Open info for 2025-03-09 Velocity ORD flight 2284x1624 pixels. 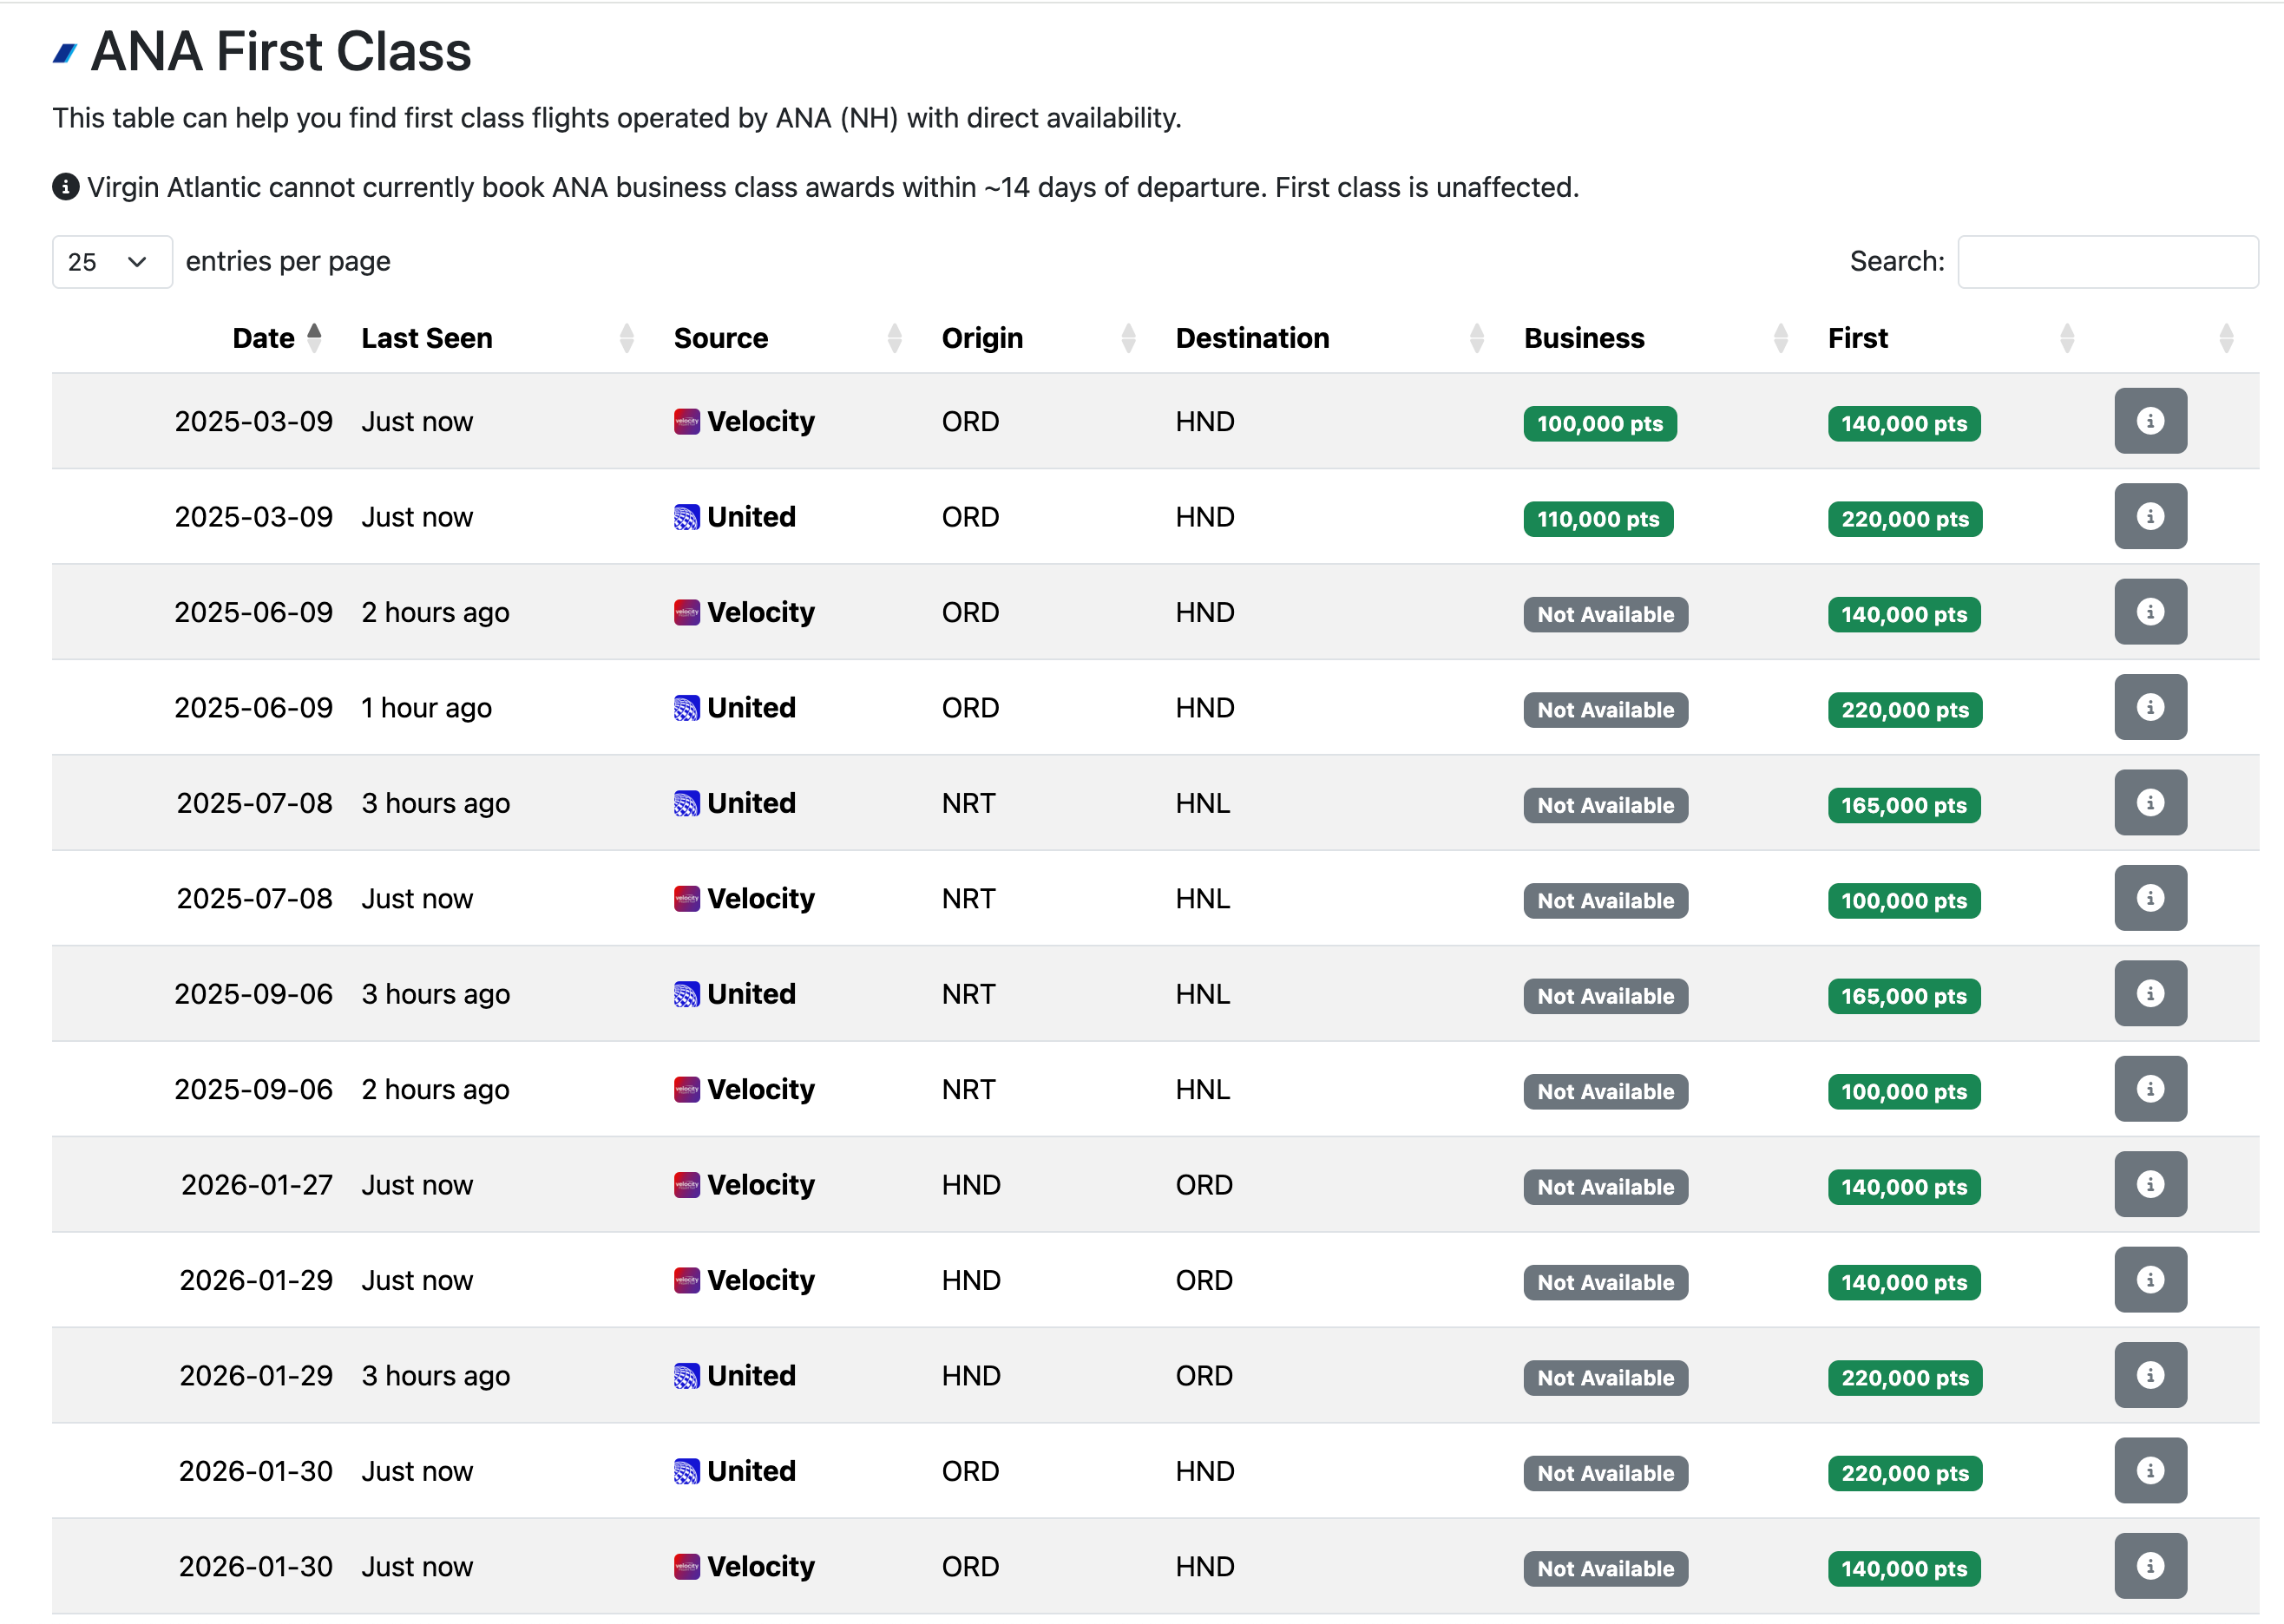click(x=2150, y=421)
